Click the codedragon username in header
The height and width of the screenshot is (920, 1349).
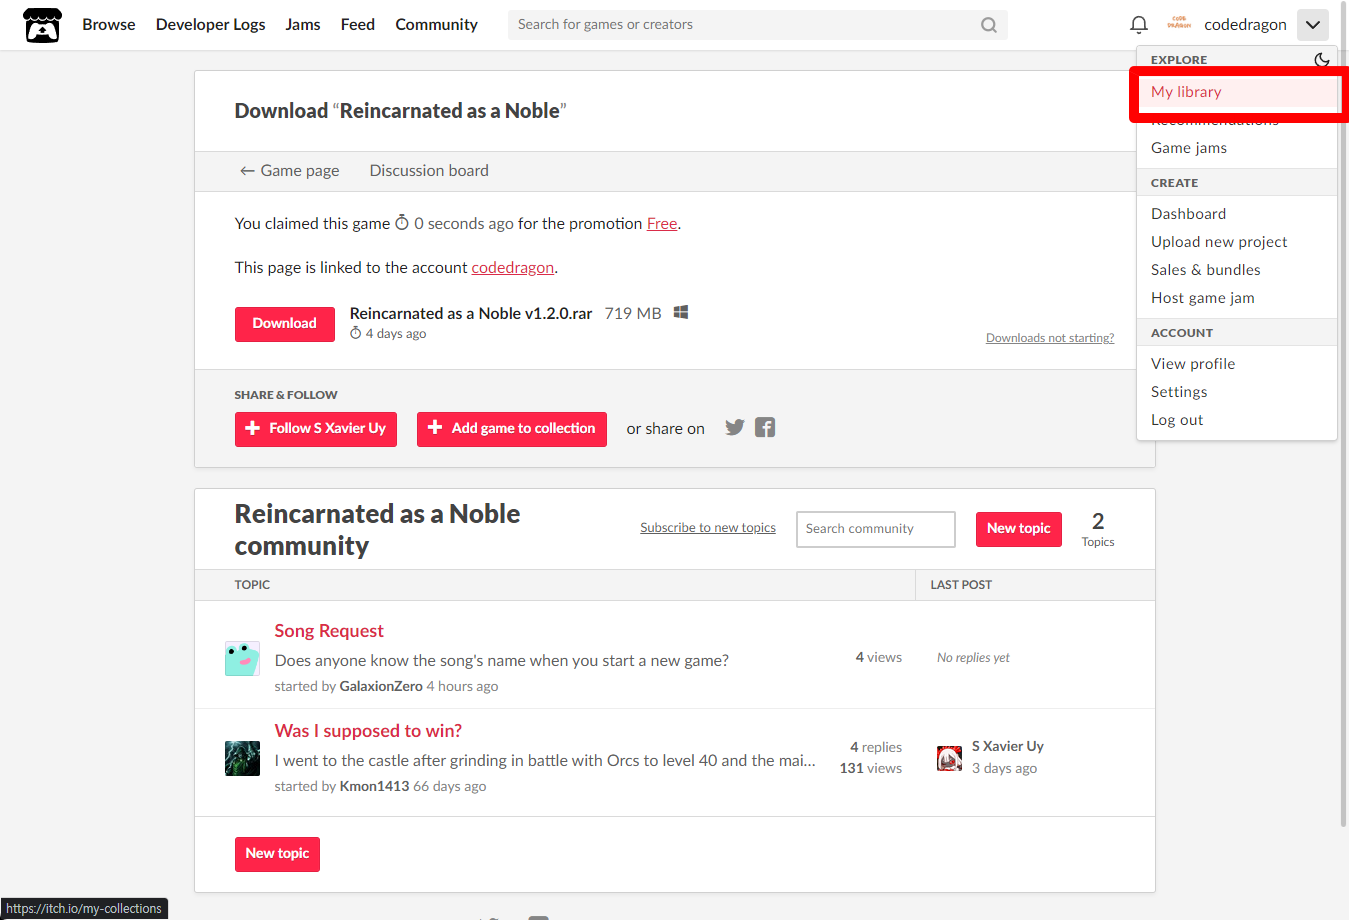[1245, 25]
